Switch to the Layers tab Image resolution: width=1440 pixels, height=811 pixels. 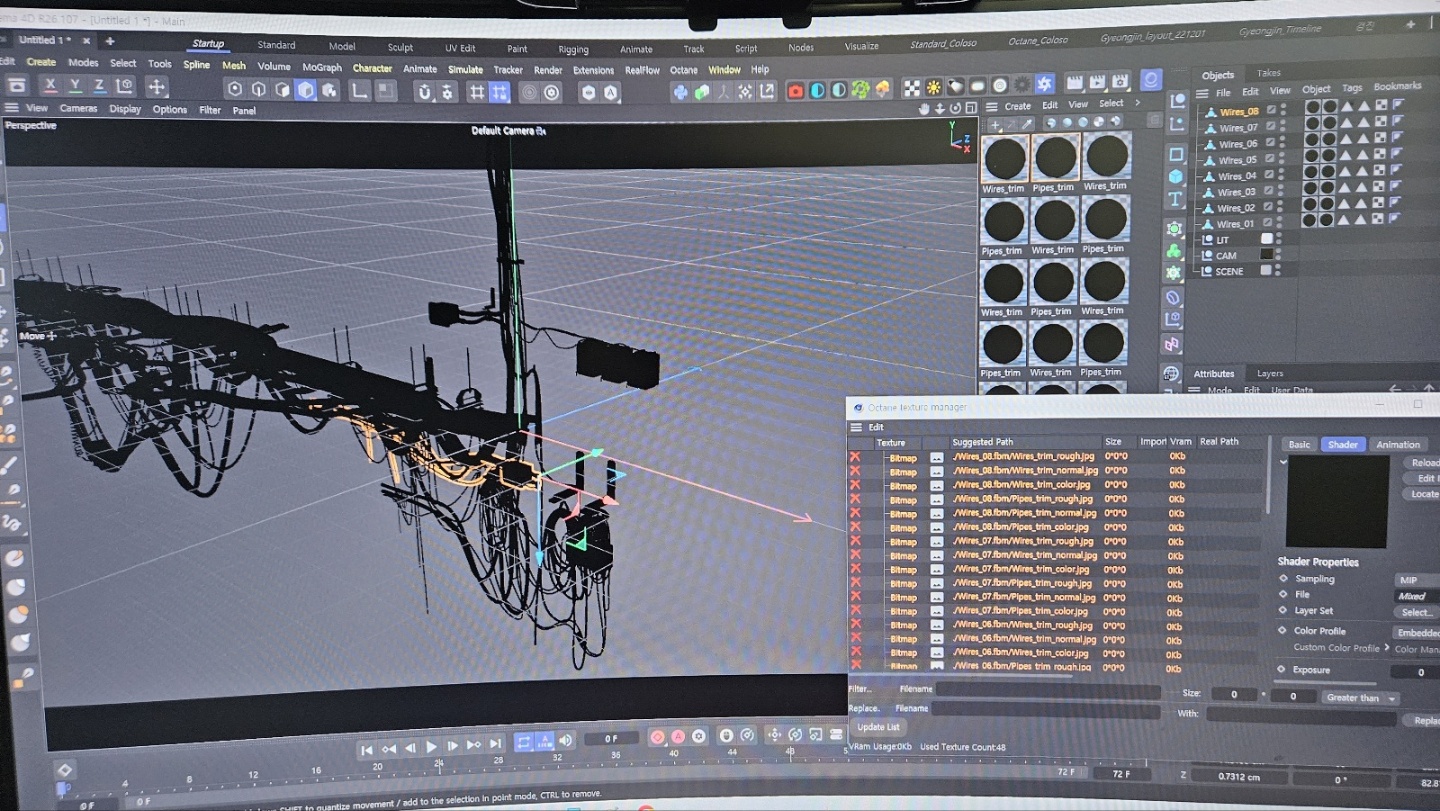point(1269,373)
